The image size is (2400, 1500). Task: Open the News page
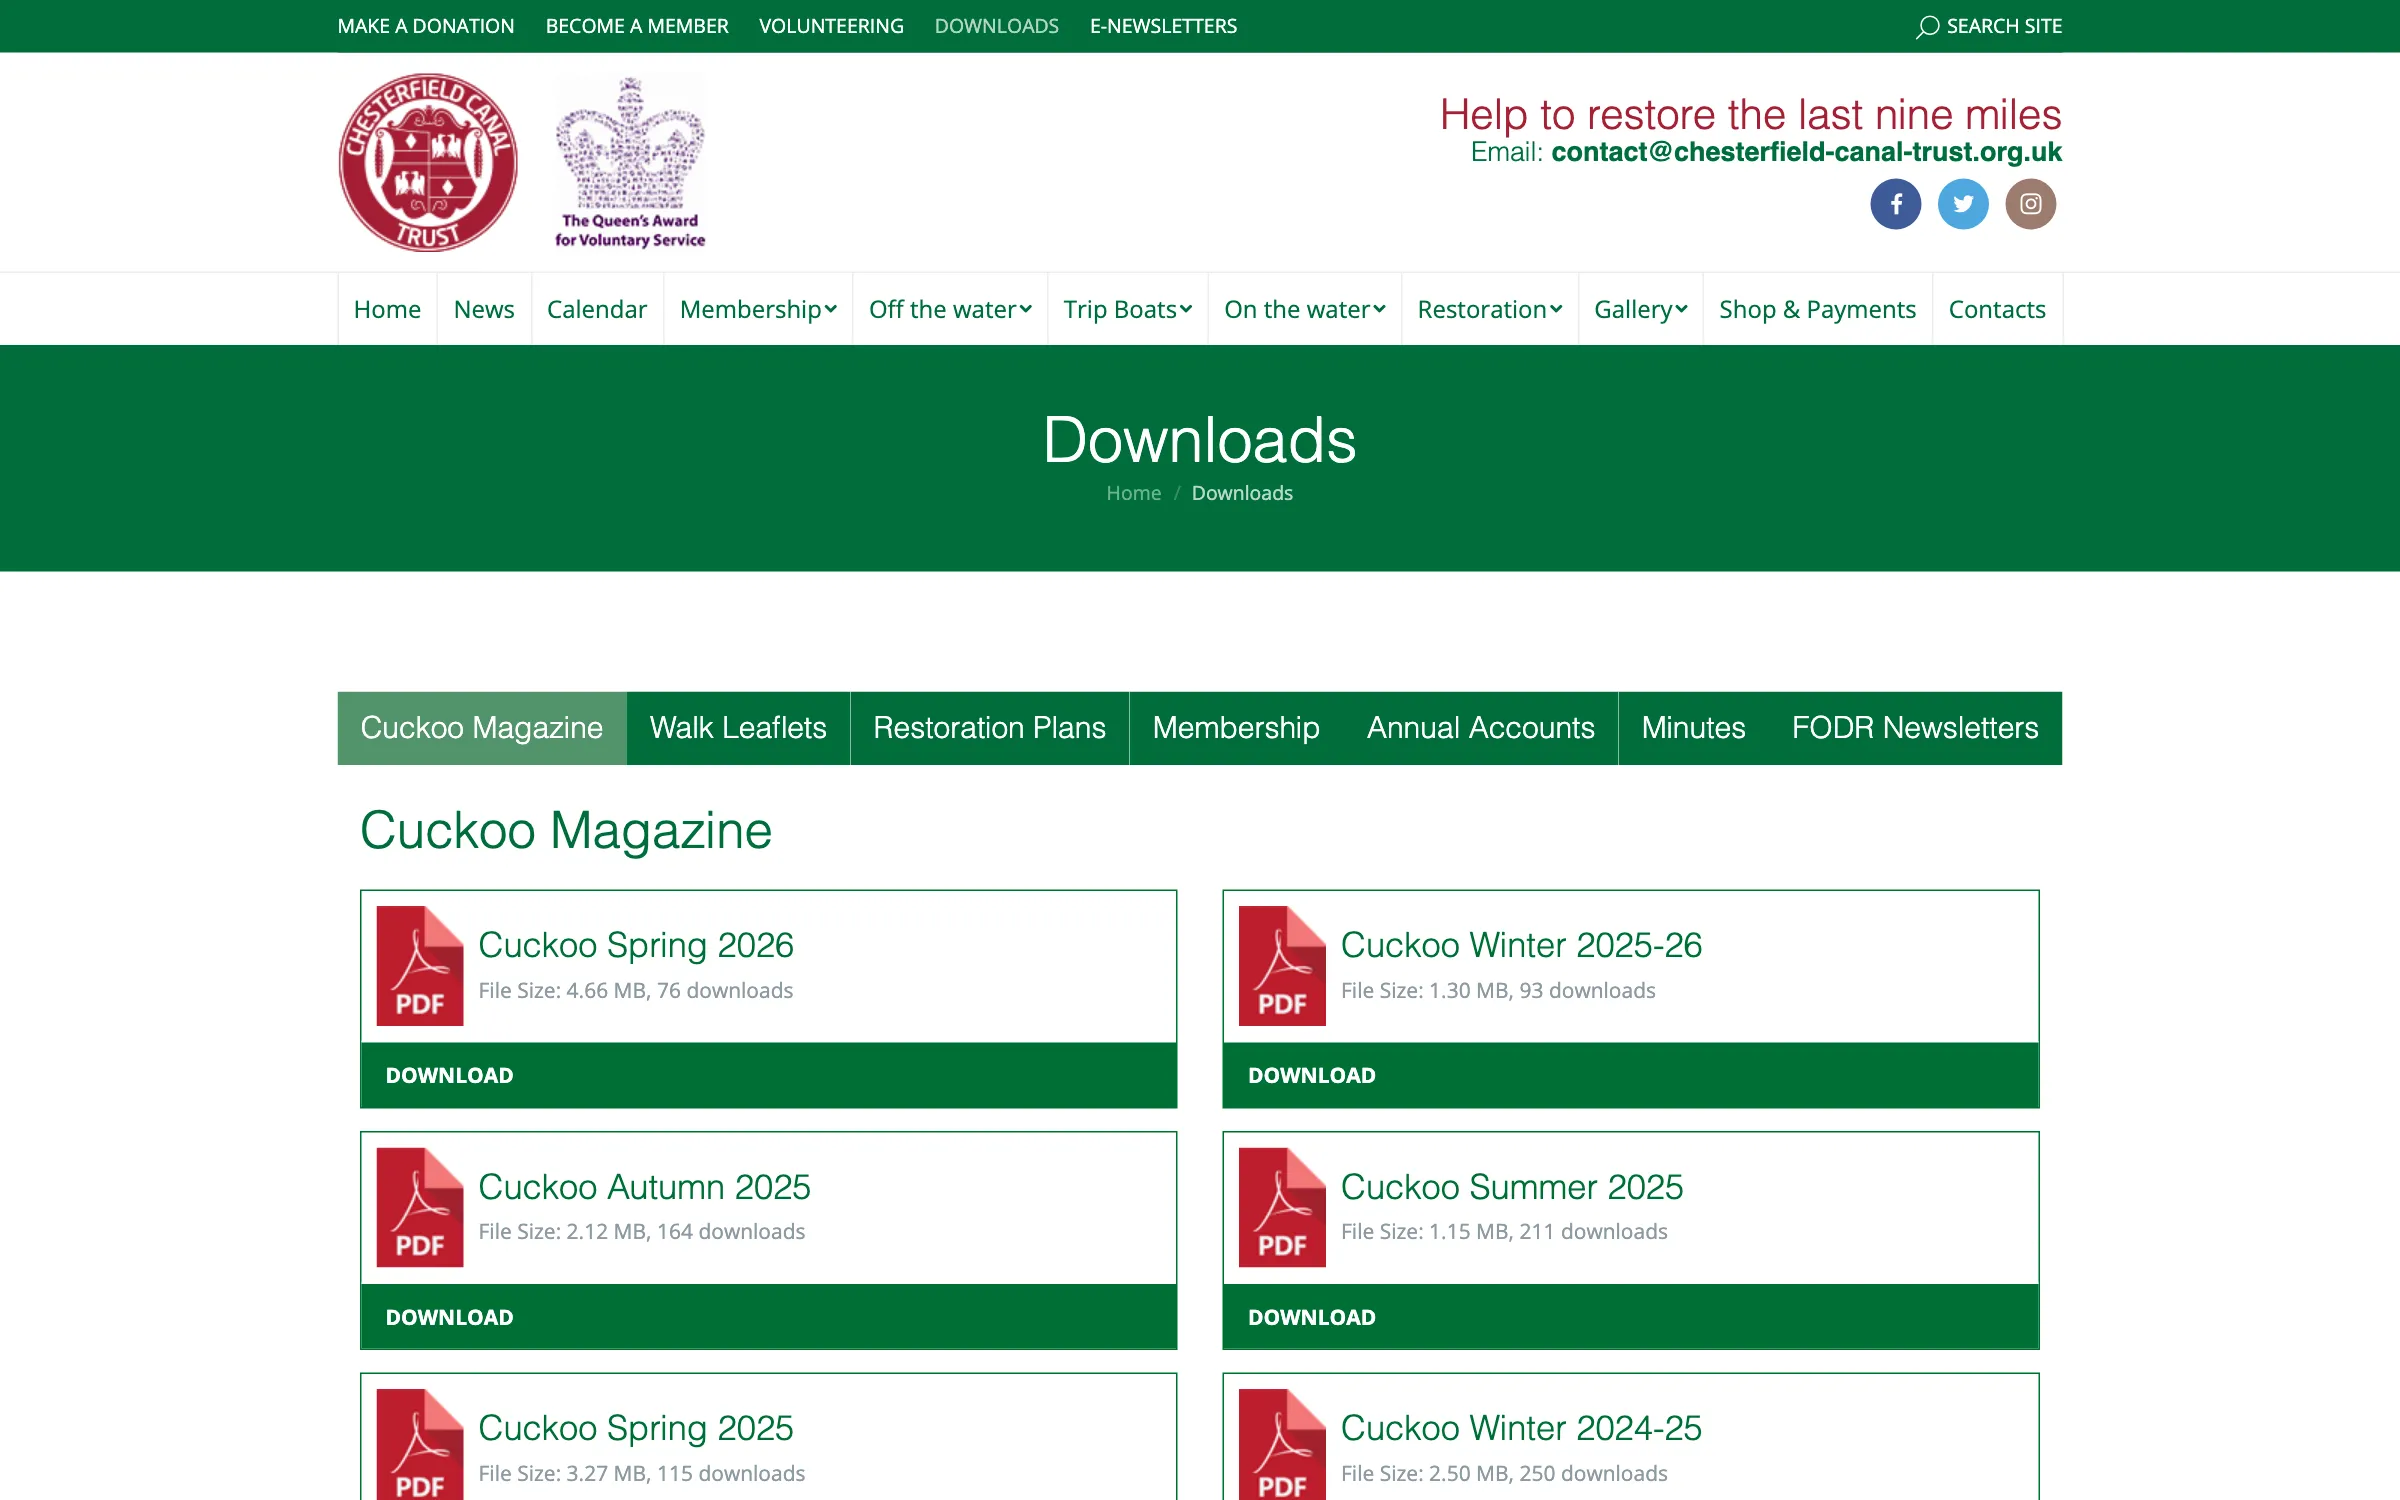pos(484,309)
